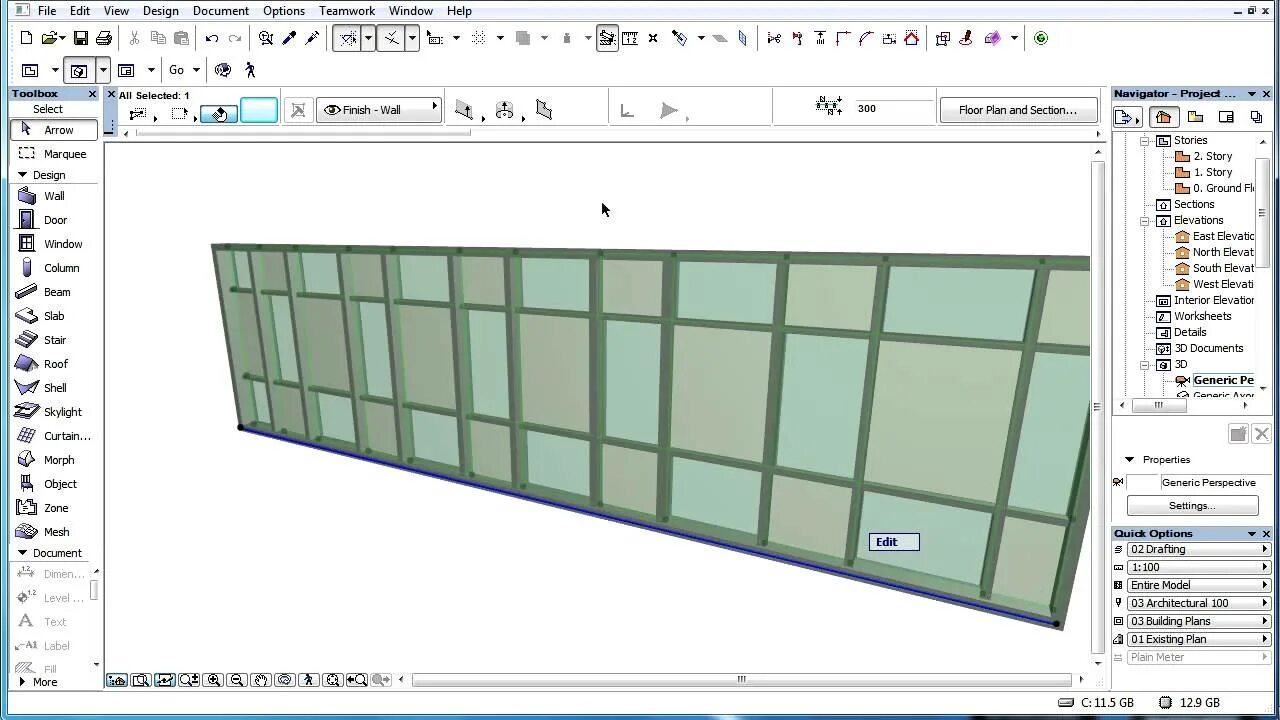Image resolution: width=1280 pixels, height=720 pixels.
Task: Select the Door tool
Action: point(55,220)
